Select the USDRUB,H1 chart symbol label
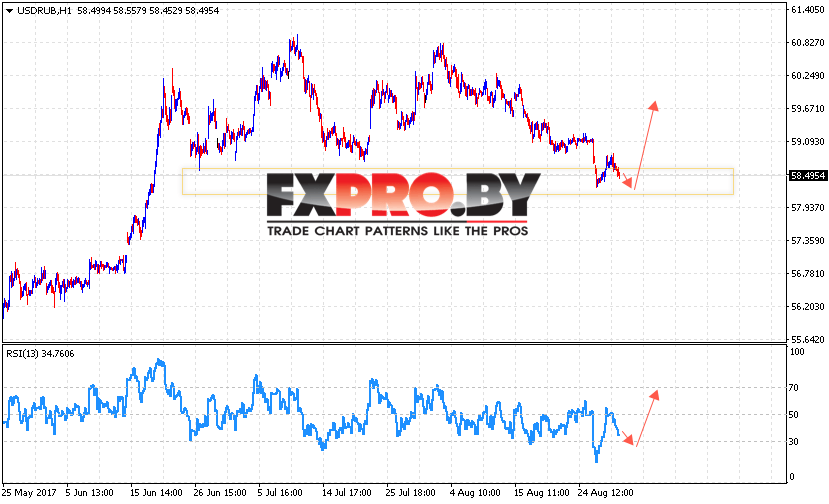This screenshot has height=504, width=829. (44, 11)
